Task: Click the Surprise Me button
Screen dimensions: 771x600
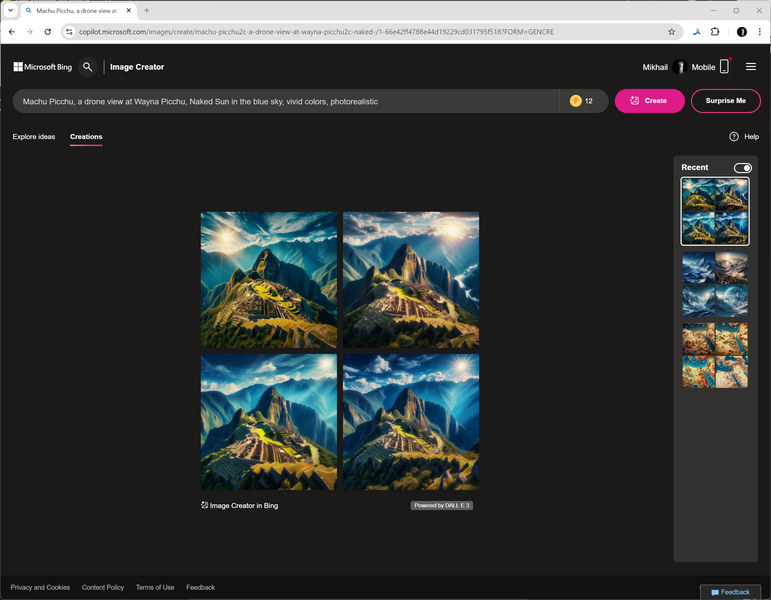Action: coord(726,101)
